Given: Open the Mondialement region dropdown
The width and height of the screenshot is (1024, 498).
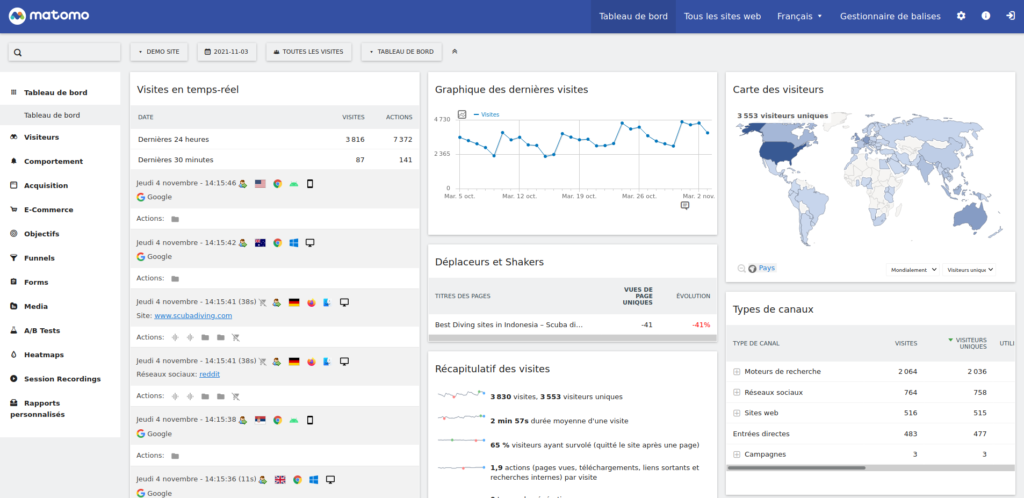Looking at the screenshot, I should pyautogui.click(x=912, y=269).
